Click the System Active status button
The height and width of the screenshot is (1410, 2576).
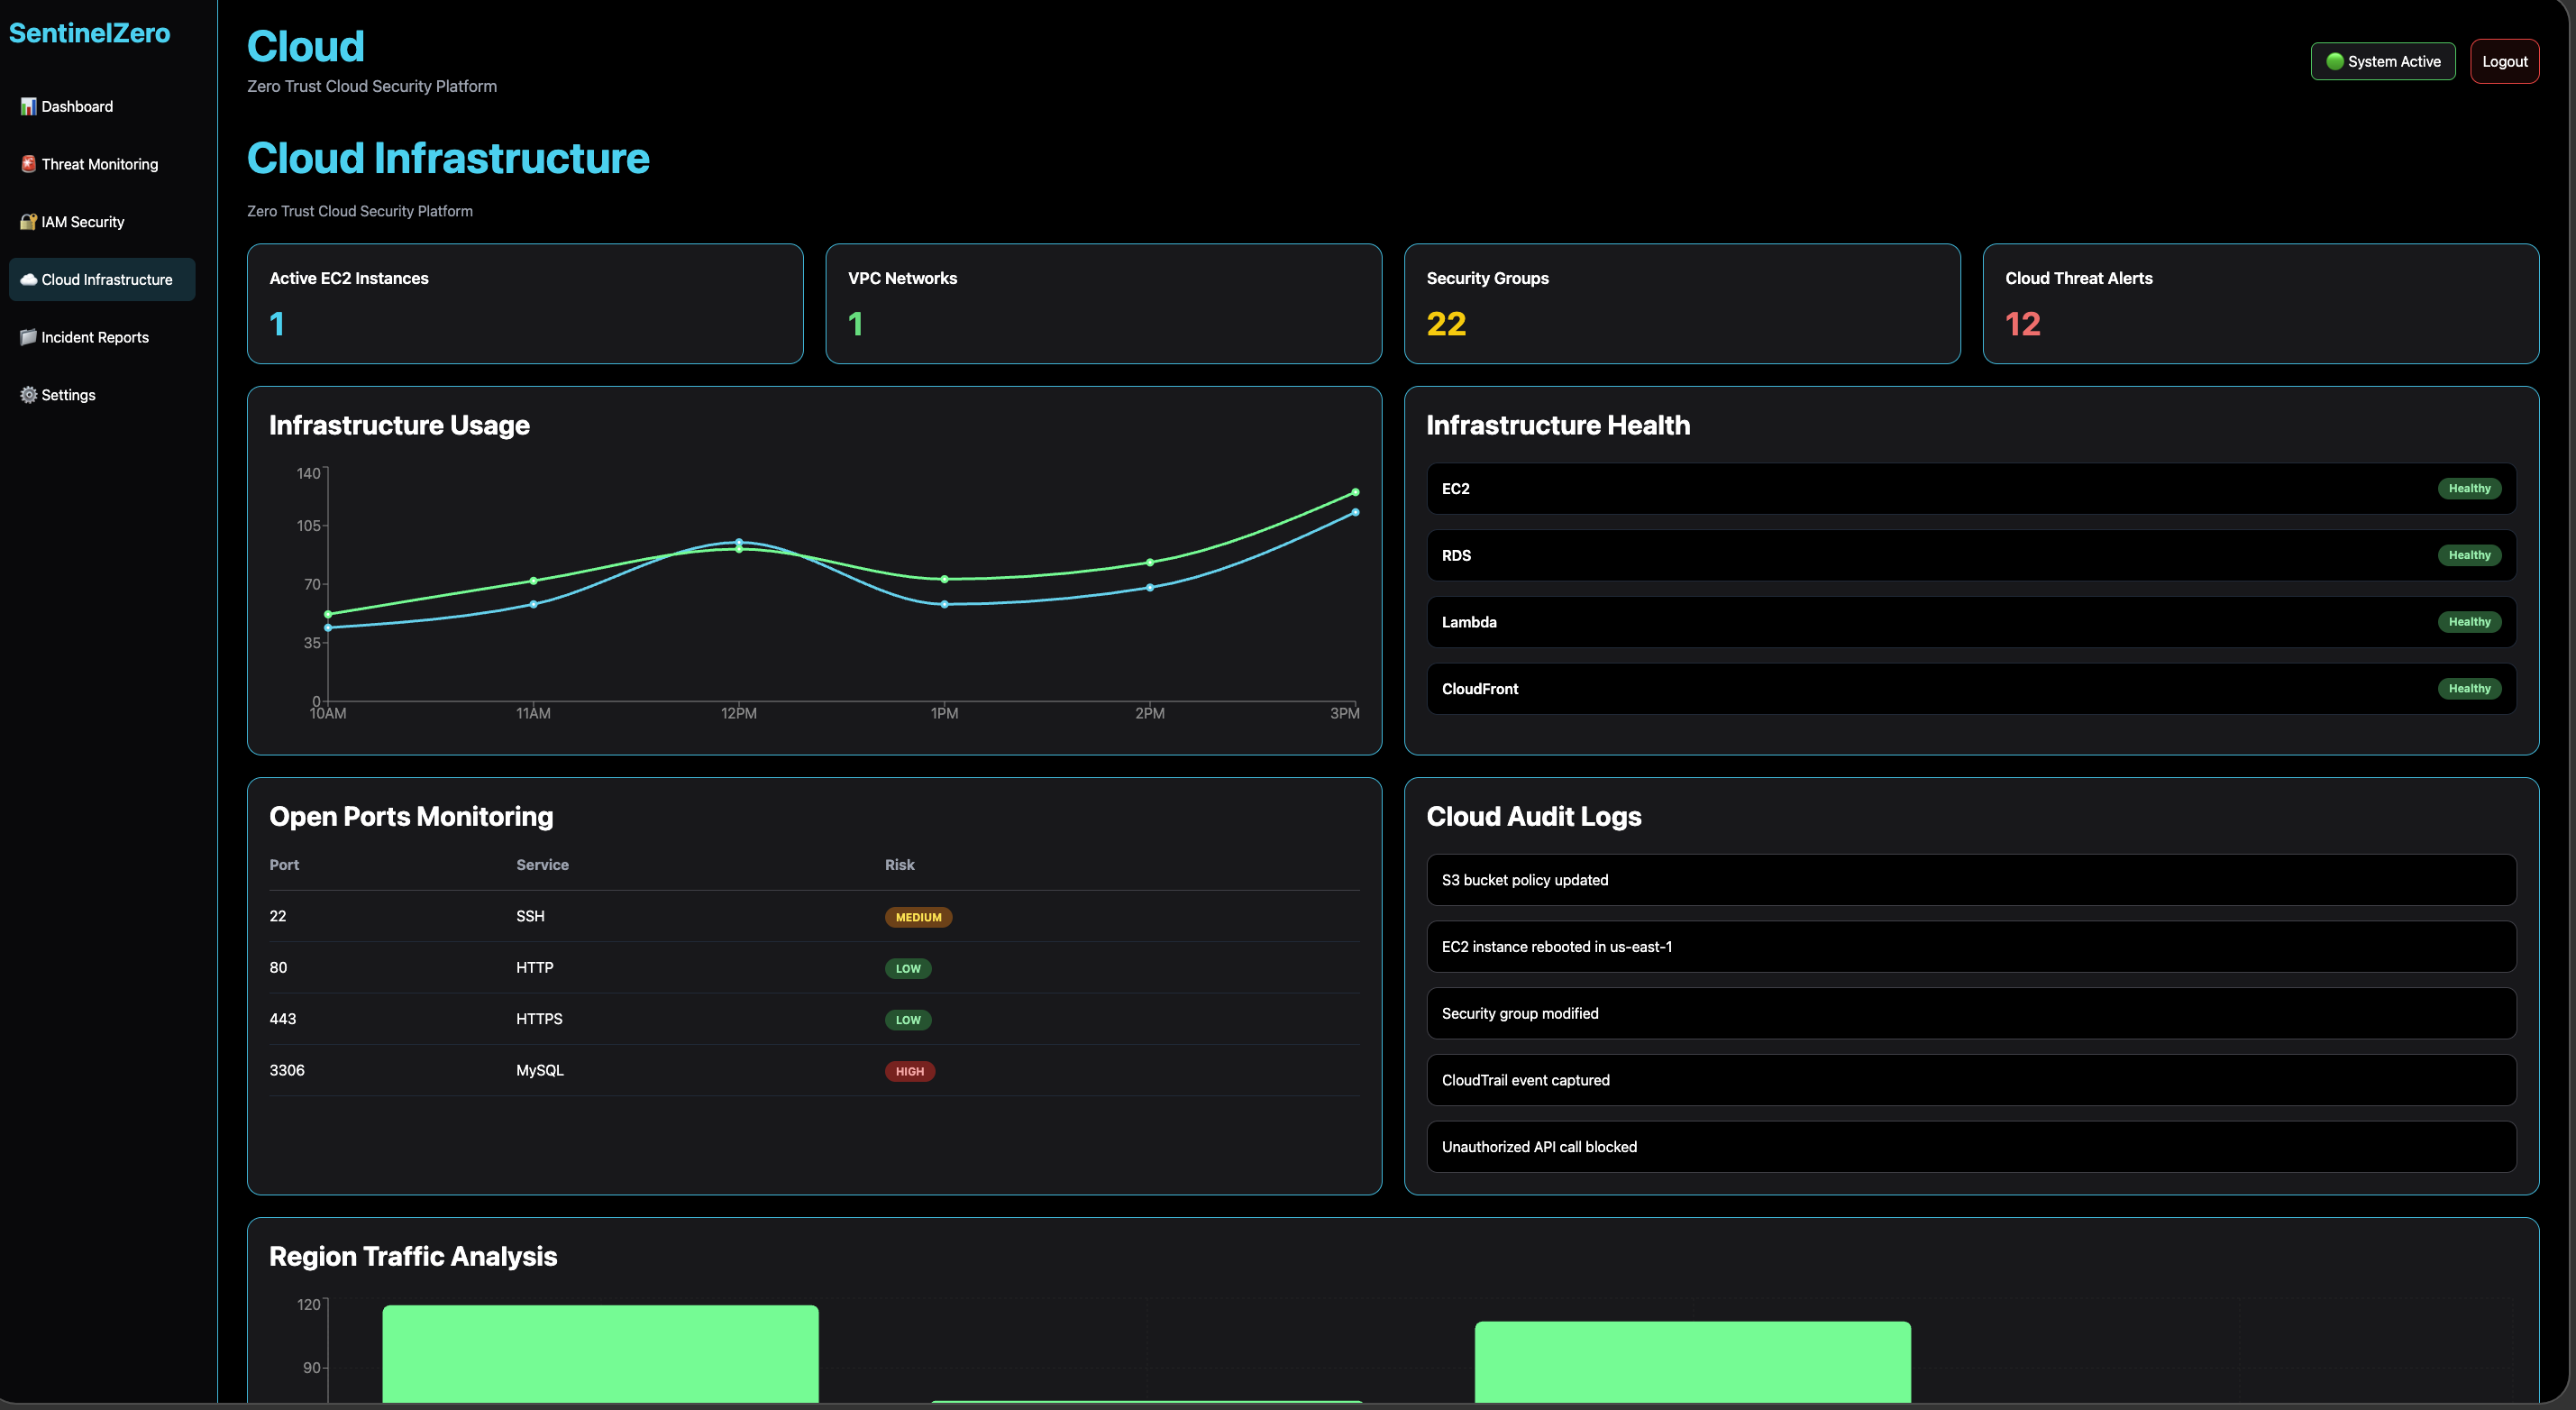(x=2383, y=61)
